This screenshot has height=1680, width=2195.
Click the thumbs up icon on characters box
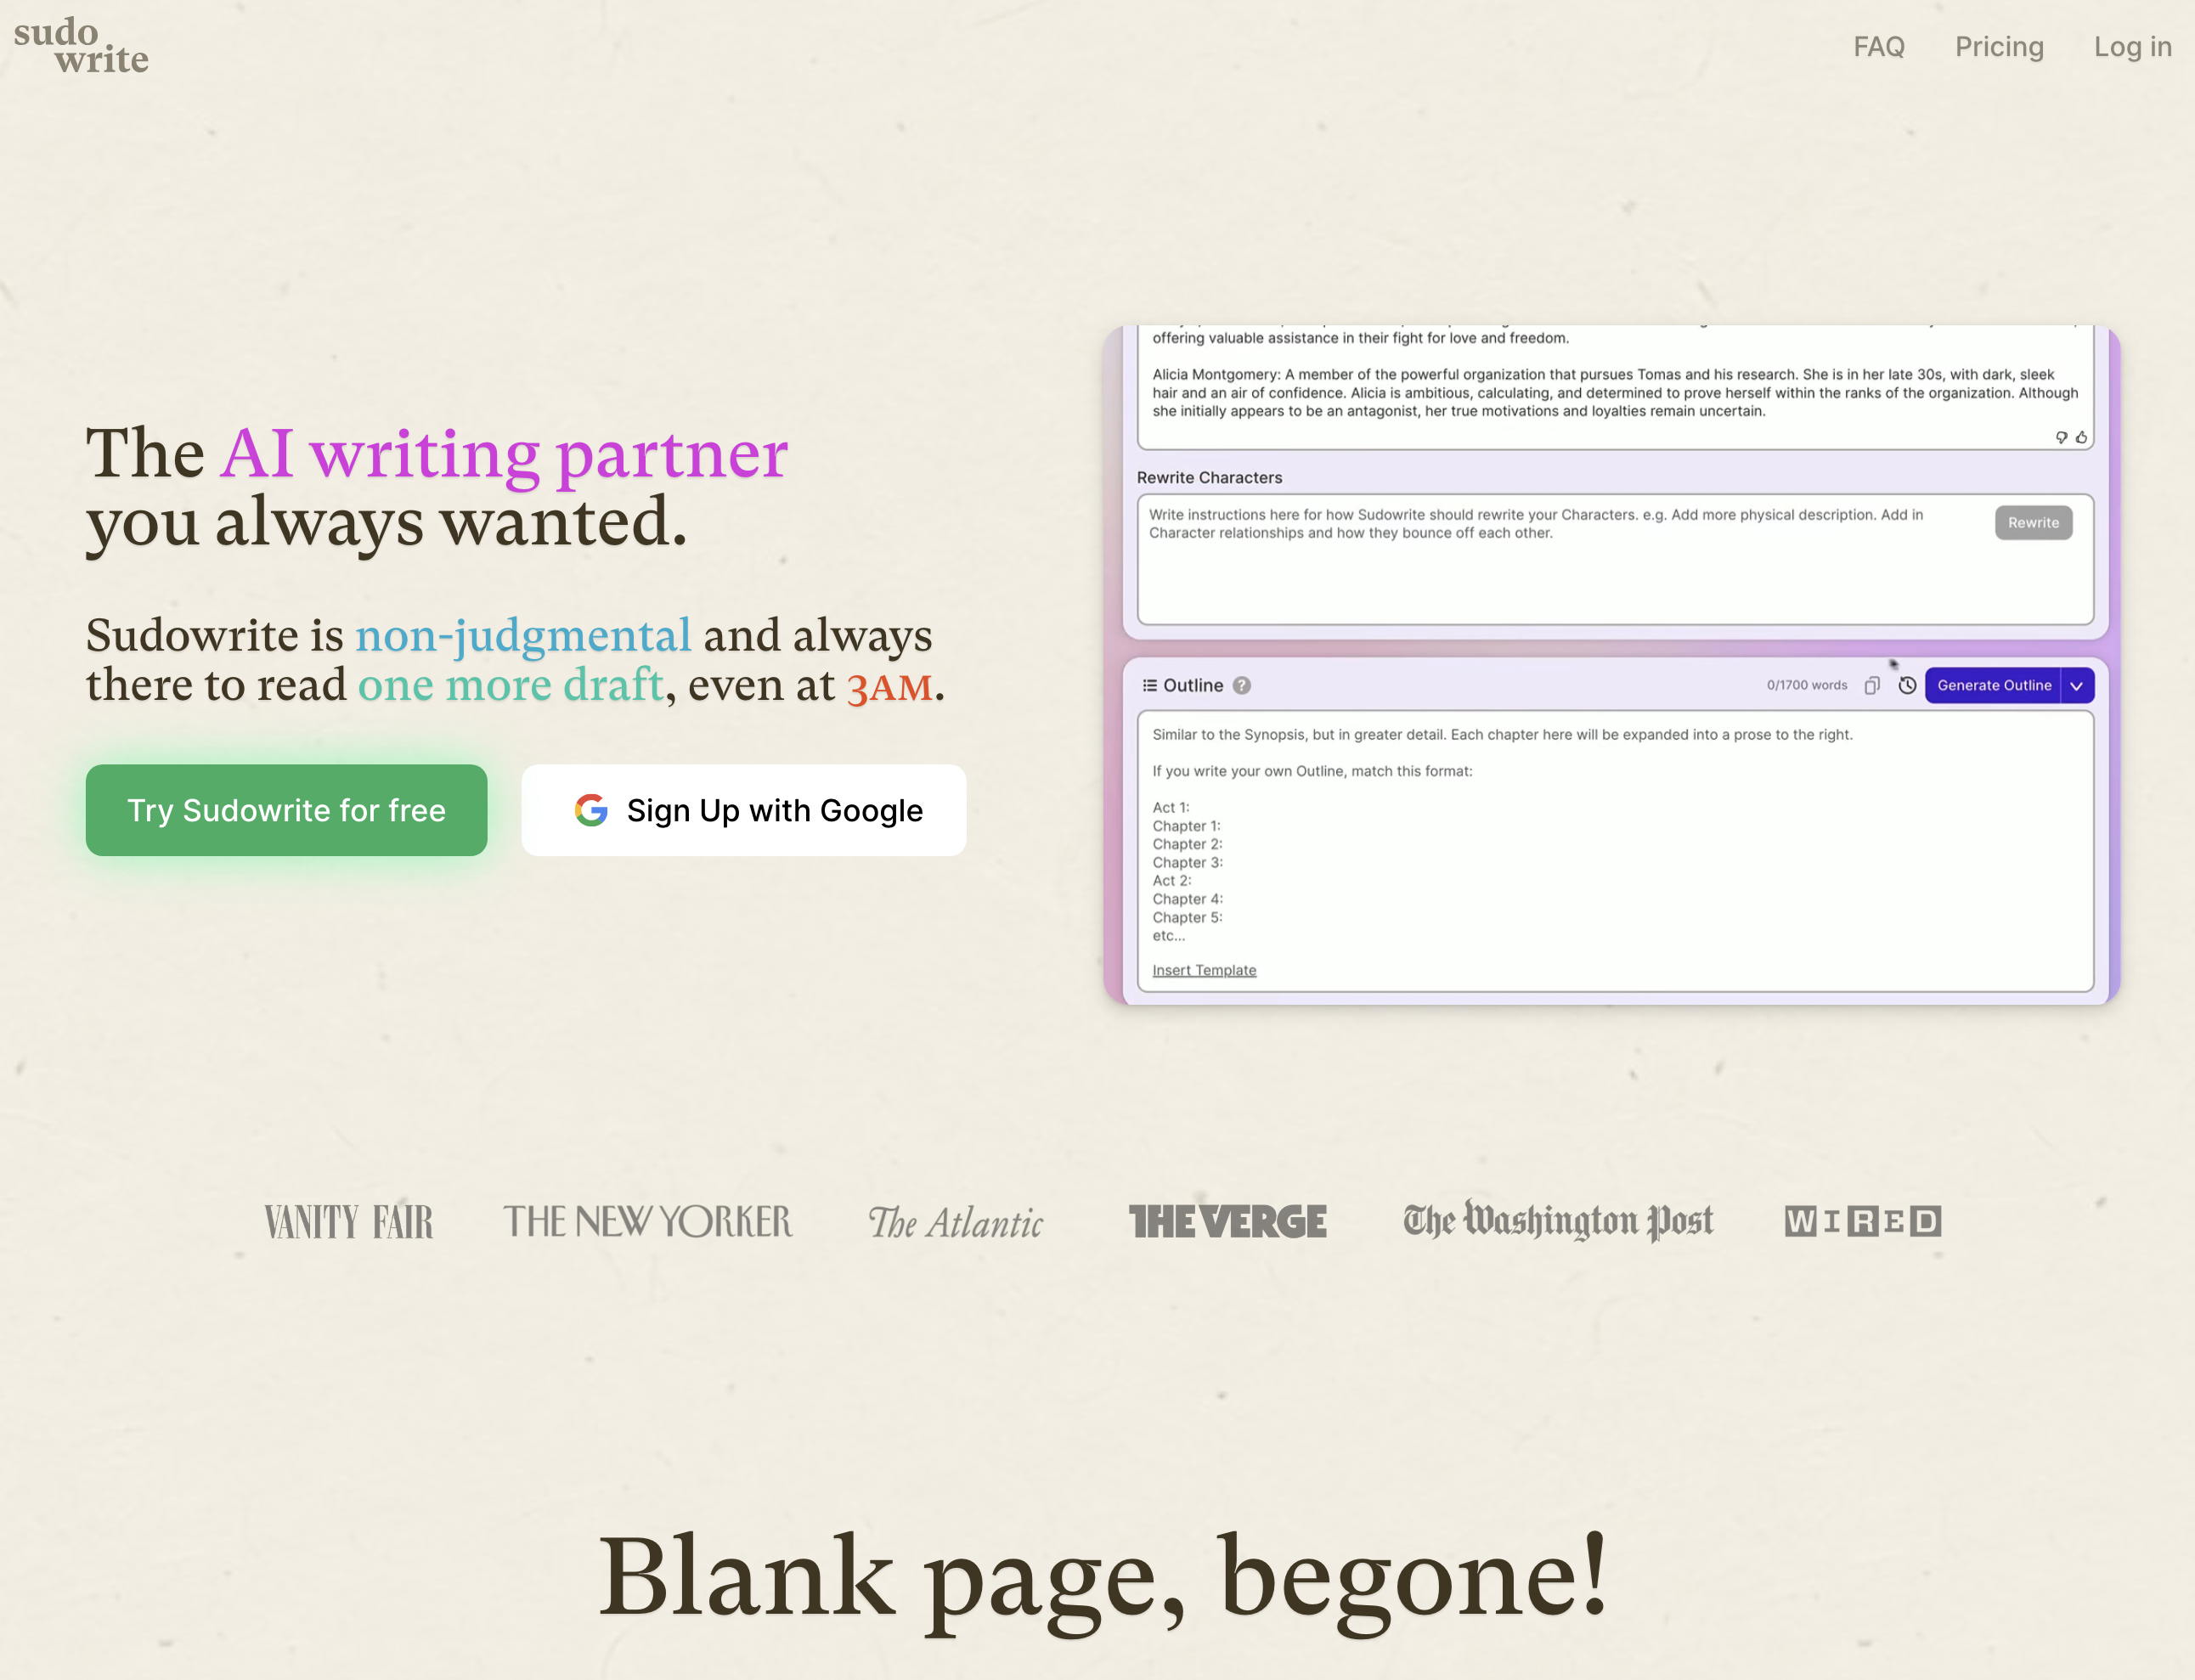tap(2081, 437)
